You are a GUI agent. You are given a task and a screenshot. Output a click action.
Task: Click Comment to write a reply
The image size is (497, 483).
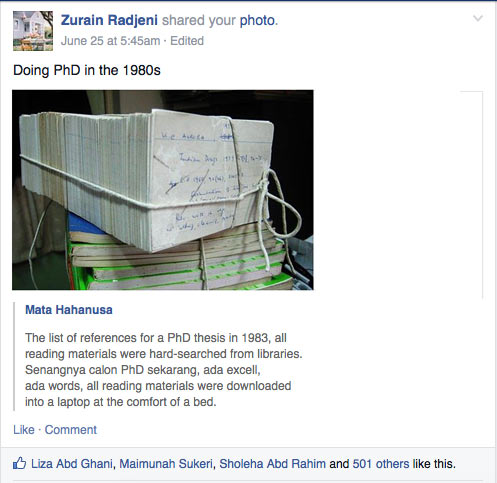click(x=71, y=430)
